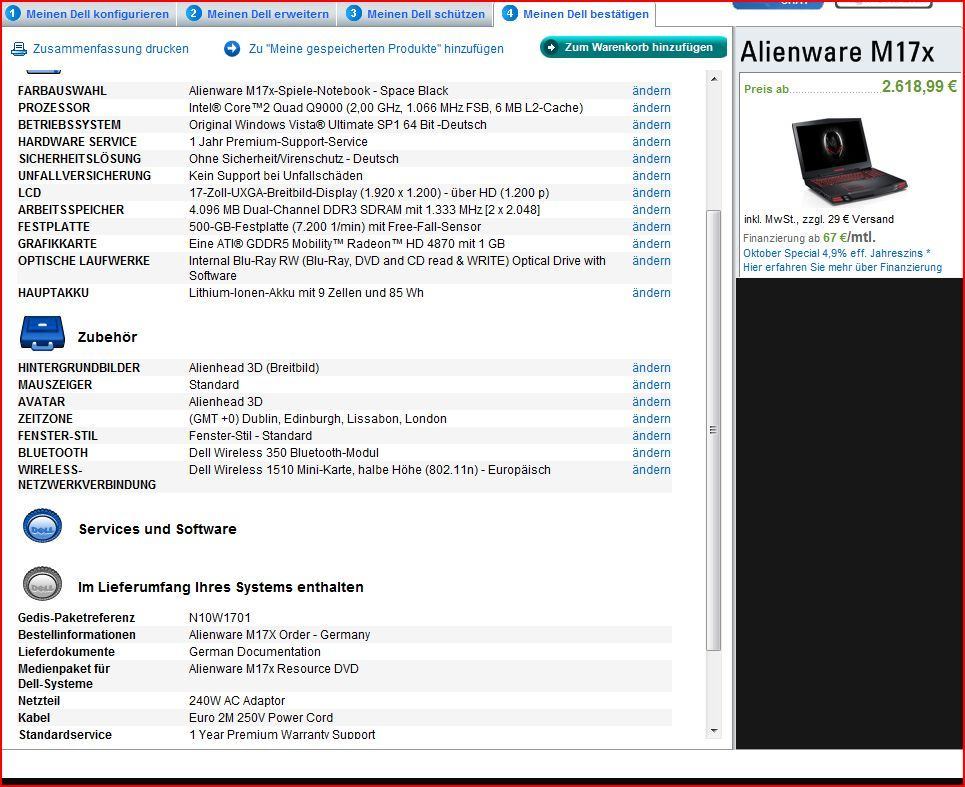Add to Meine gespeicherten Produkte link
This screenshot has height=787, width=965.
pos(376,49)
